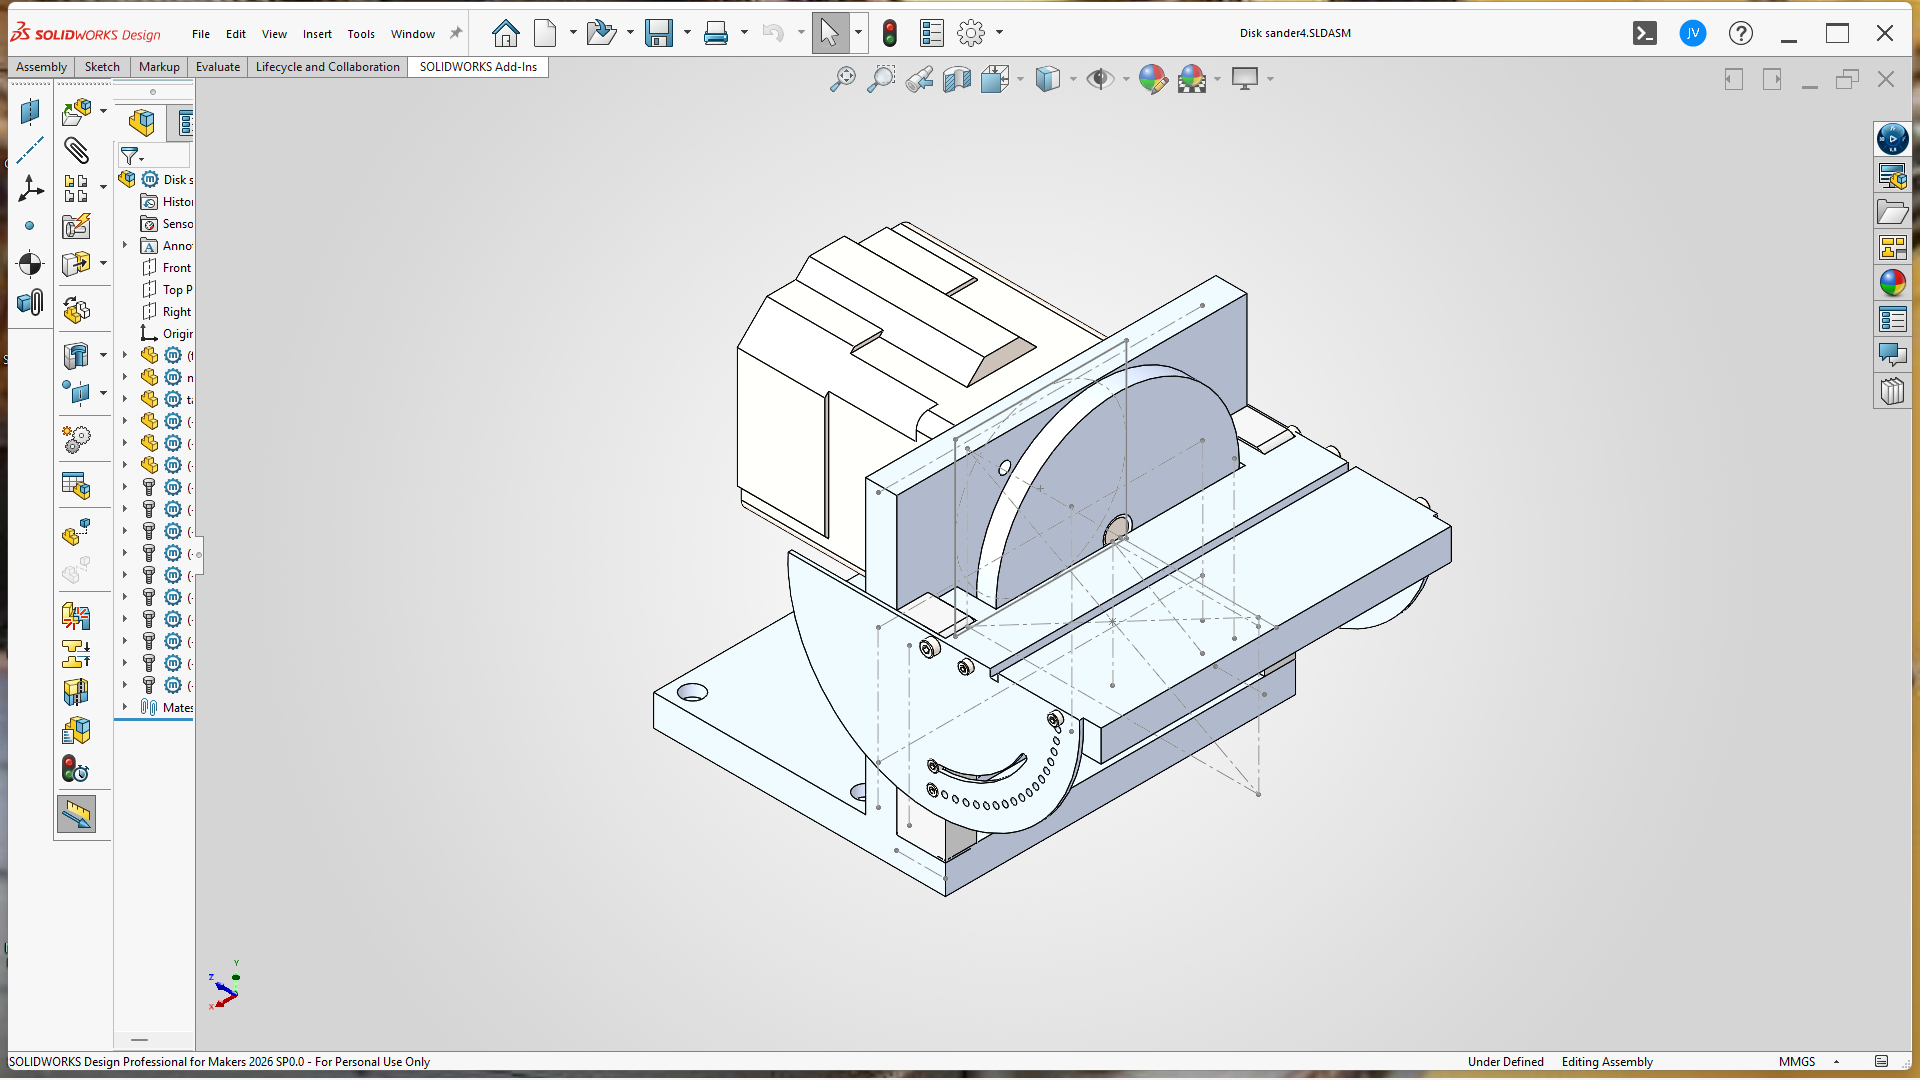Image resolution: width=1920 pixels, height=1080 pixels.
Task: Click the JV user account button
Action: click(1692, 33)
